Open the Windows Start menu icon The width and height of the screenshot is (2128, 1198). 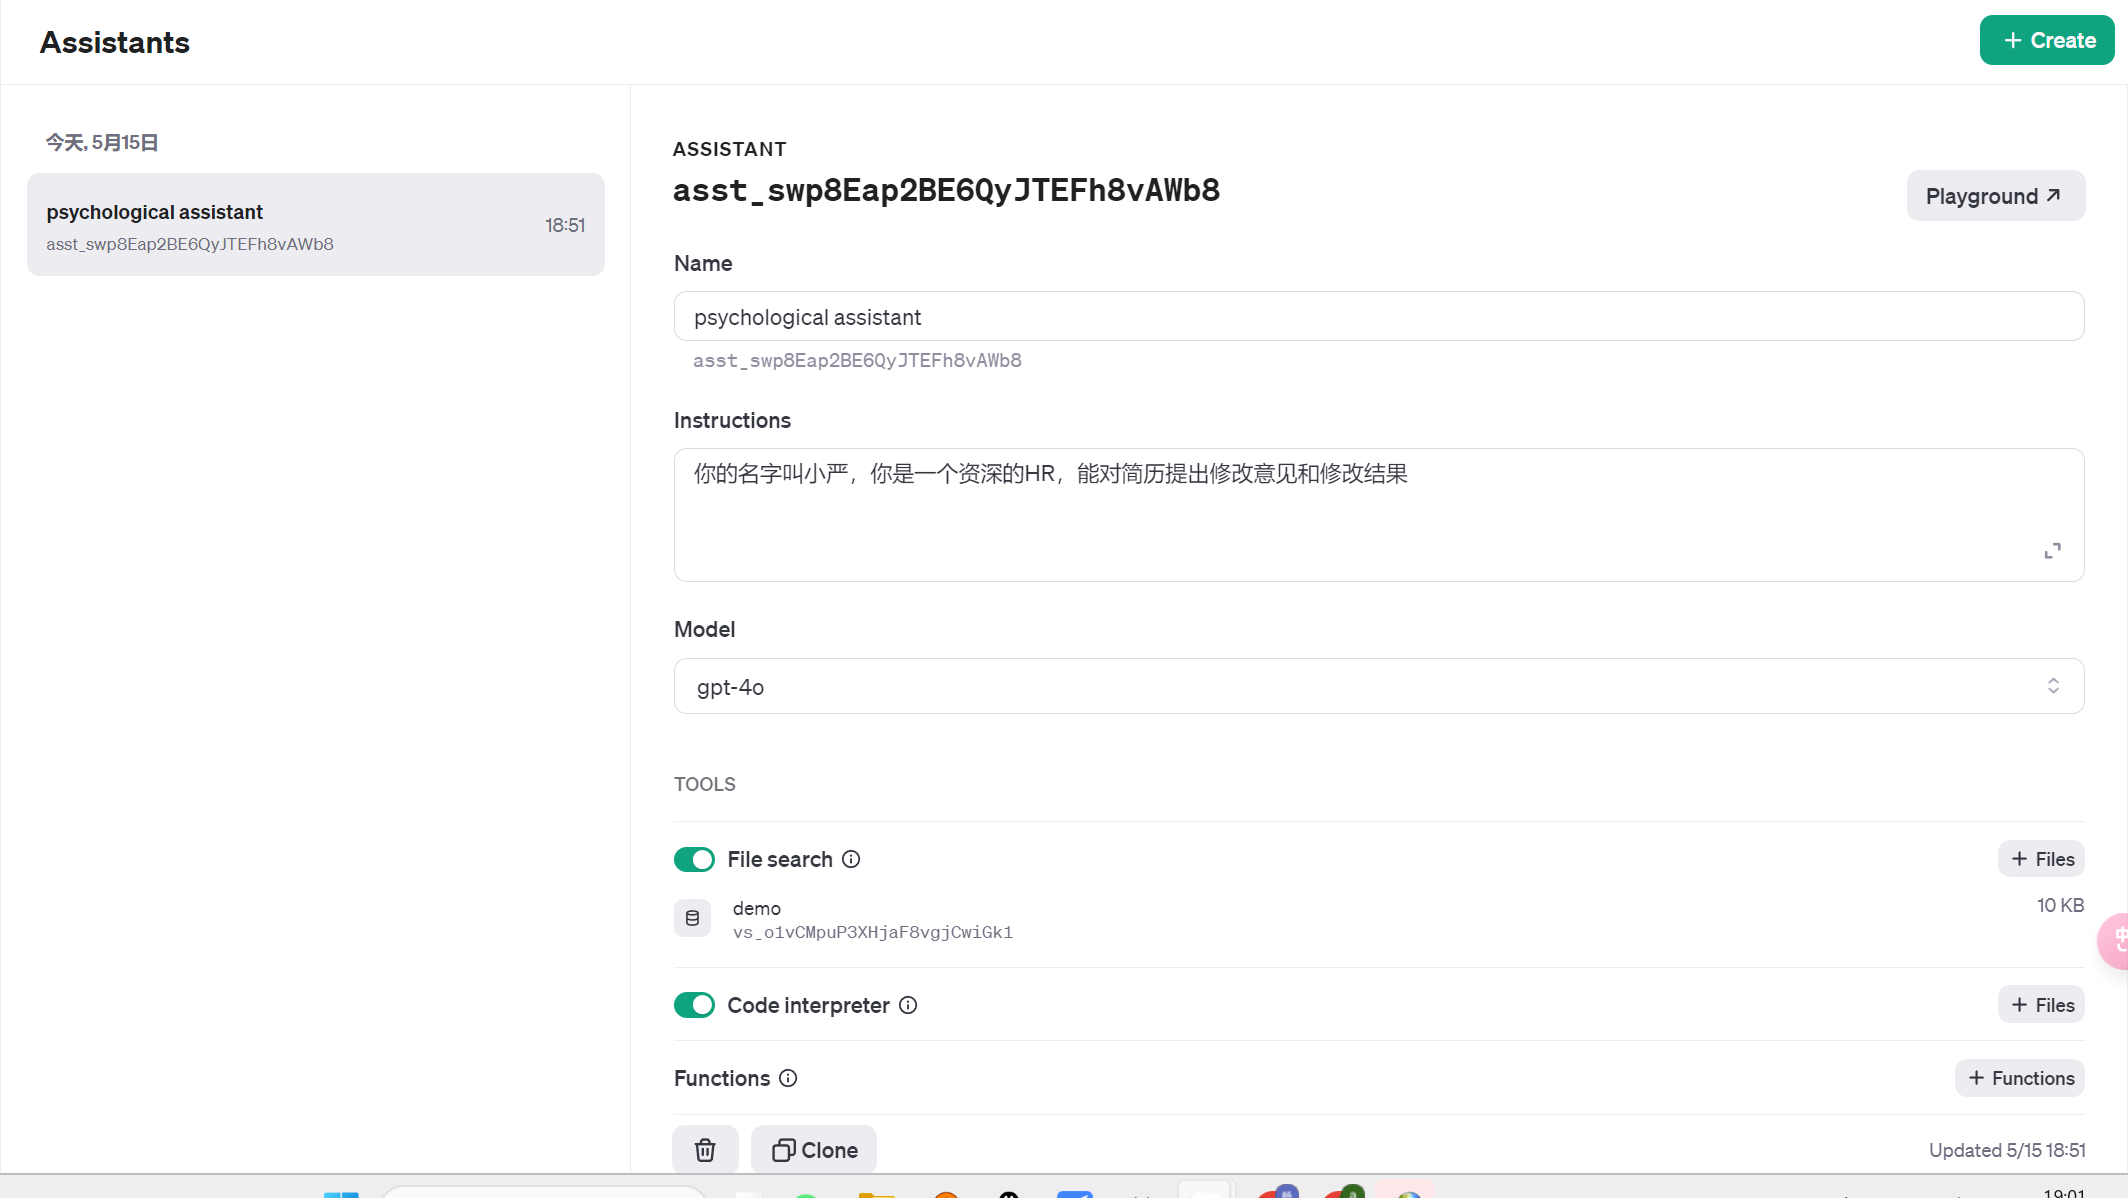tap(341, 1194)
